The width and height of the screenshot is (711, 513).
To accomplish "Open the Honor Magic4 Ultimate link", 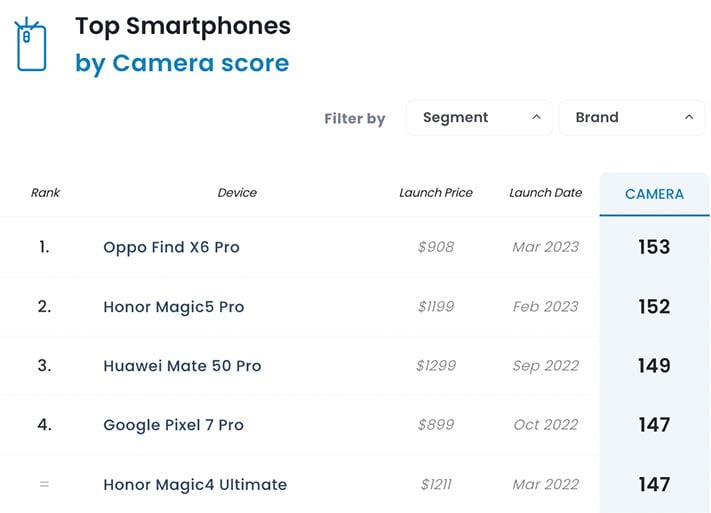I will [x=195, y=485].
